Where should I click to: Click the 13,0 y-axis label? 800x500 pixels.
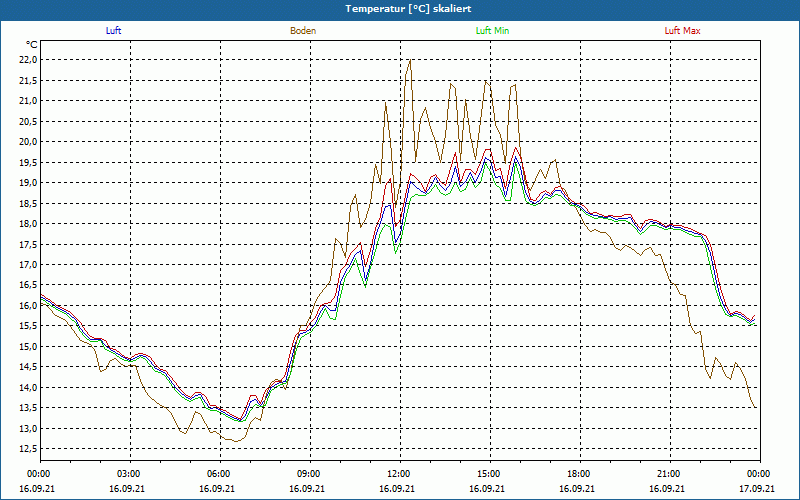point(30,428)
